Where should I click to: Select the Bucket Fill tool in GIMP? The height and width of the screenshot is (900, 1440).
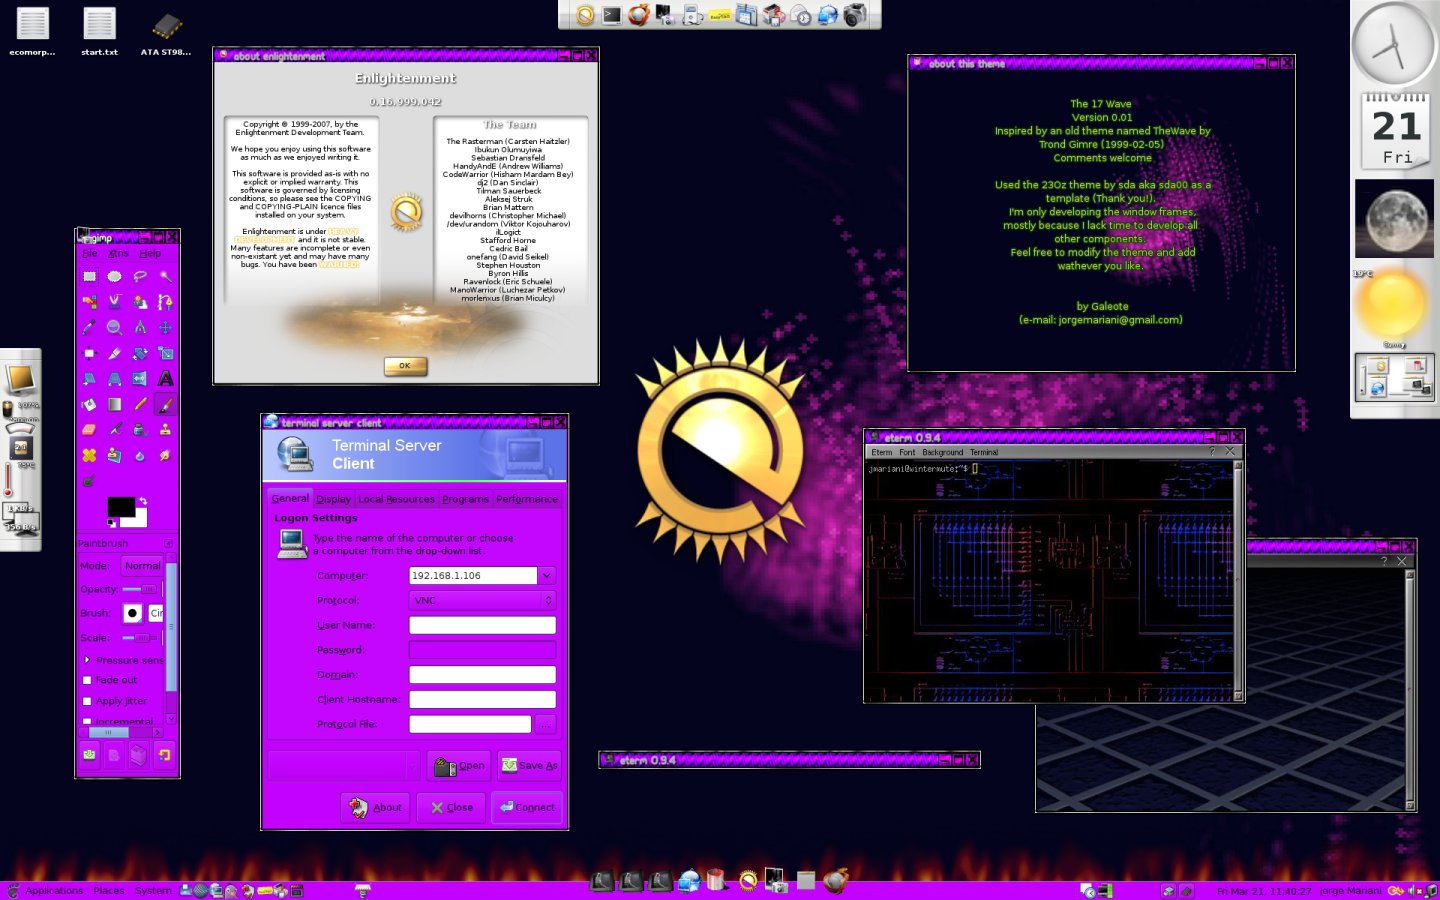(x=89, y=405)
